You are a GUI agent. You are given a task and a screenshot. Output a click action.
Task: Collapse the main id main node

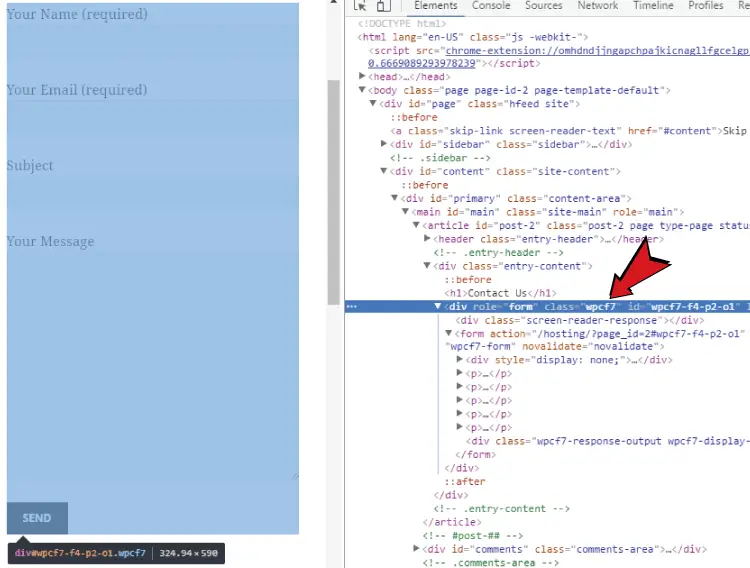point(405,211)
